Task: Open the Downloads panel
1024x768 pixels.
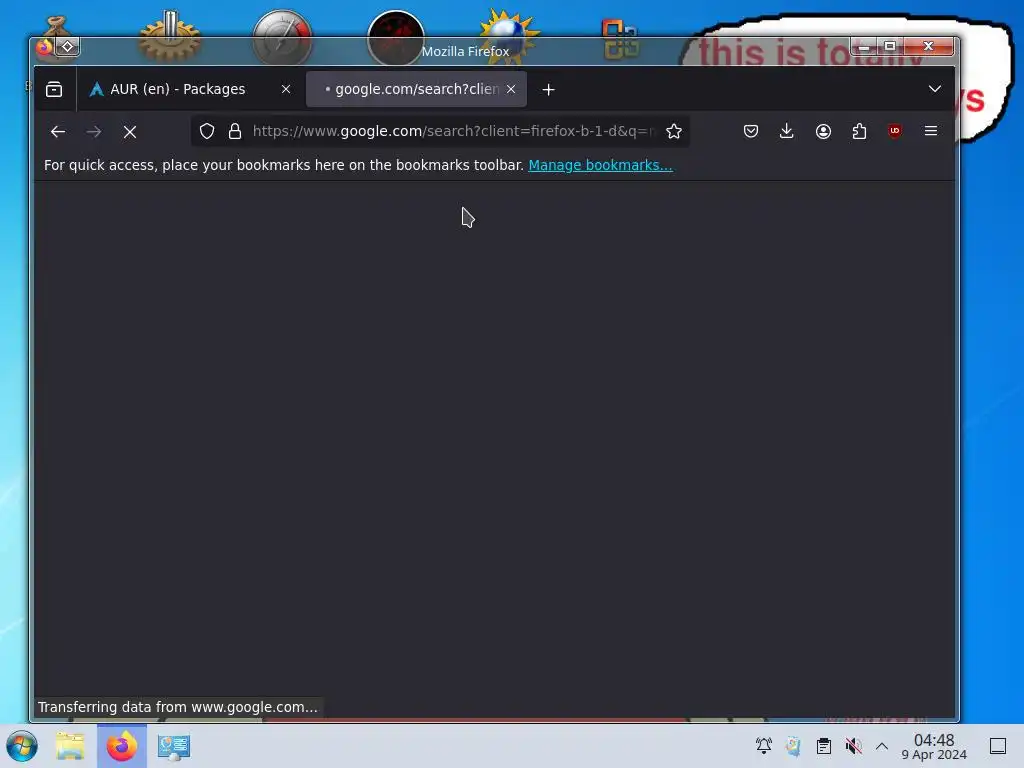Action: click(787, 131)
